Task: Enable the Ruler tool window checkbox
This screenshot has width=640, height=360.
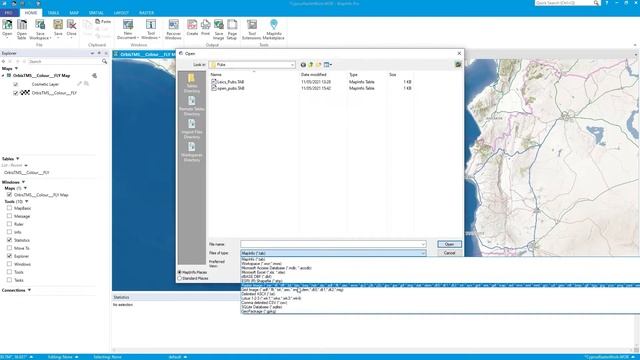Action: point(9,224)
